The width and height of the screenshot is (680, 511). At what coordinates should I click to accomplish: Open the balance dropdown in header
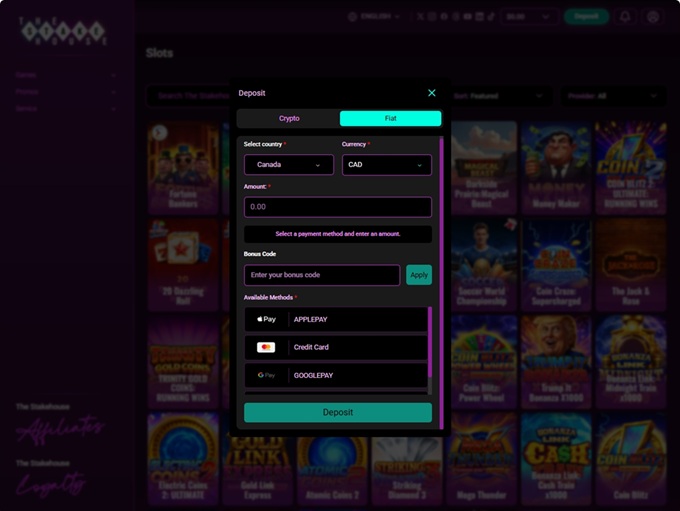point(527,16)
